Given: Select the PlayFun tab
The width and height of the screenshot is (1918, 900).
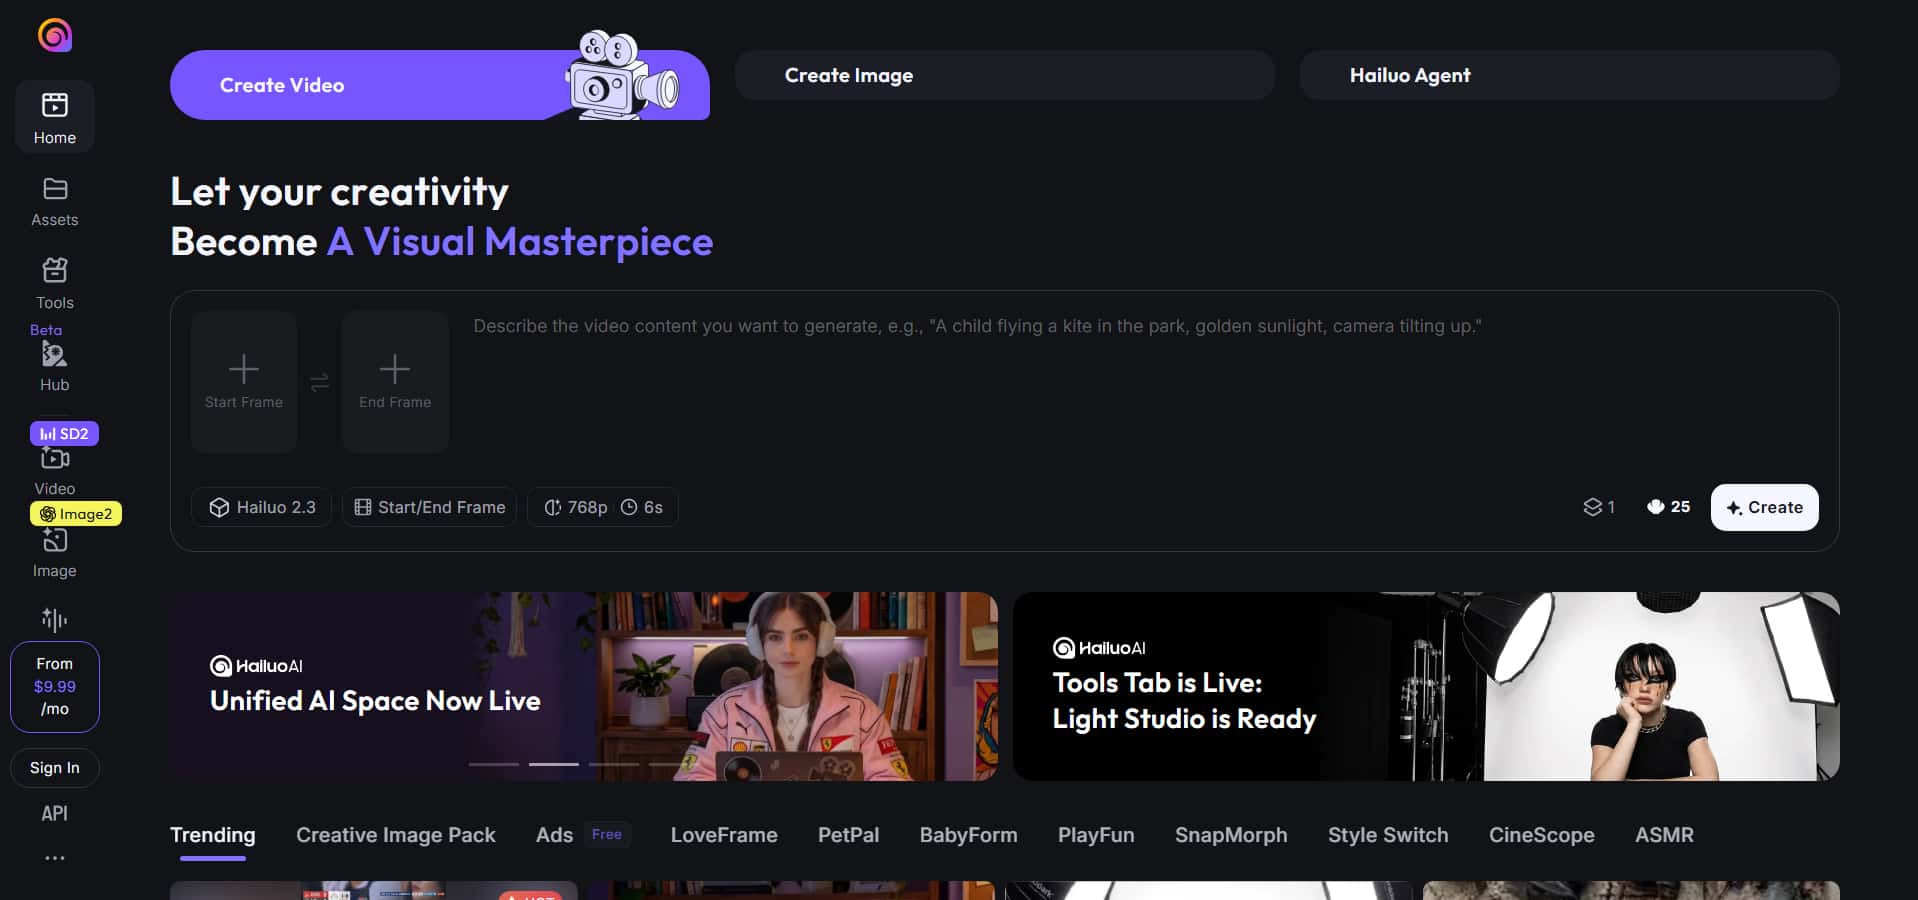Looking at the screenshot, I should [1096, 835].
